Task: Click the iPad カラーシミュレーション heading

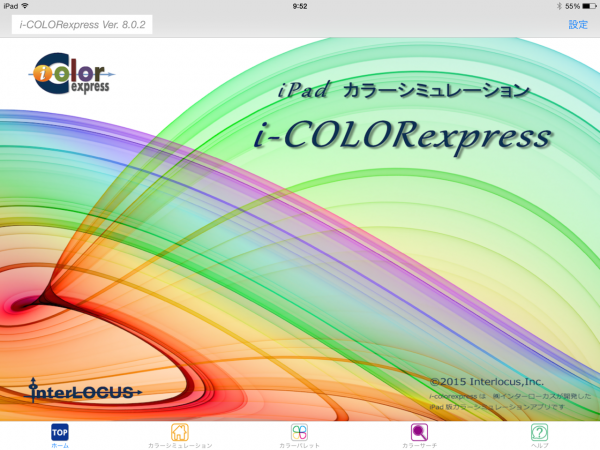Action: tap(404, 91)
